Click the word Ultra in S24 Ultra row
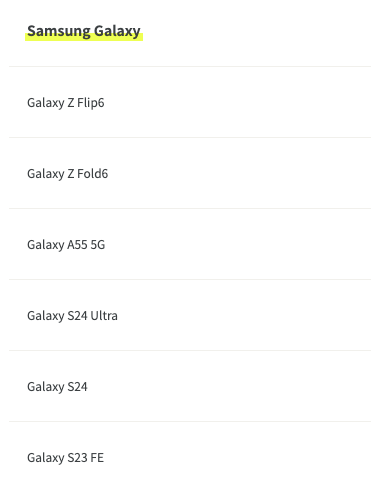Image resolution: width=377 pixels, height=487 pixels. click(x=104, y=315)
